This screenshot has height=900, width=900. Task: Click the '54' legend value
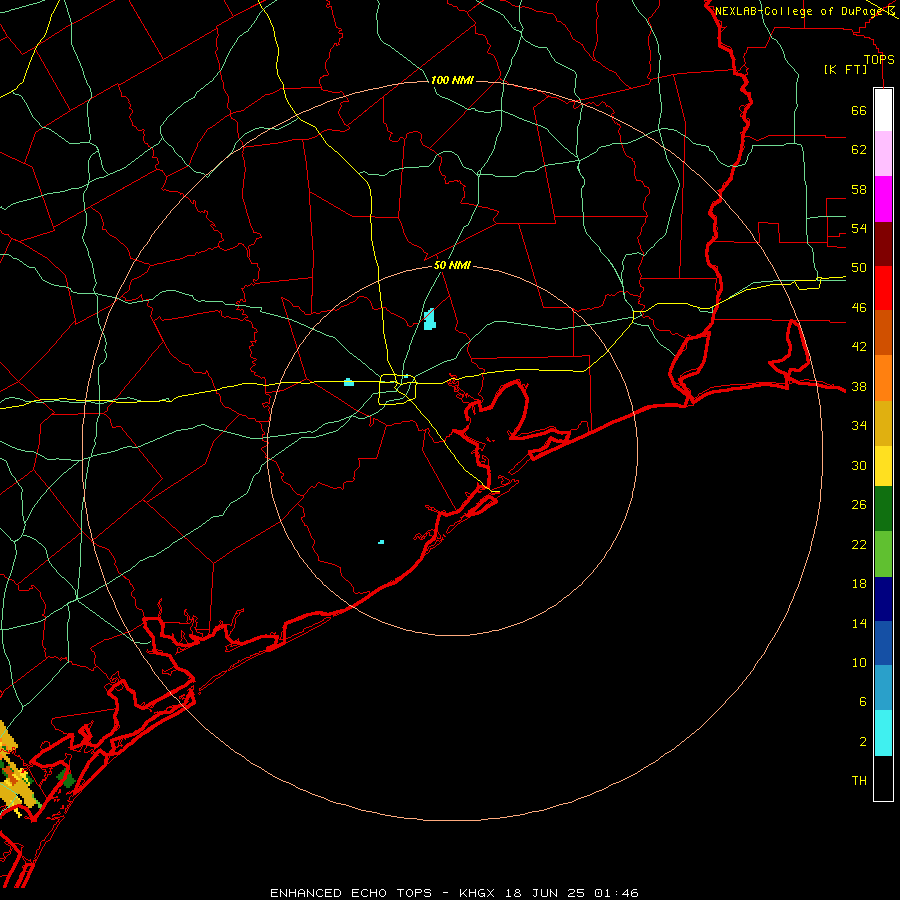859,228
